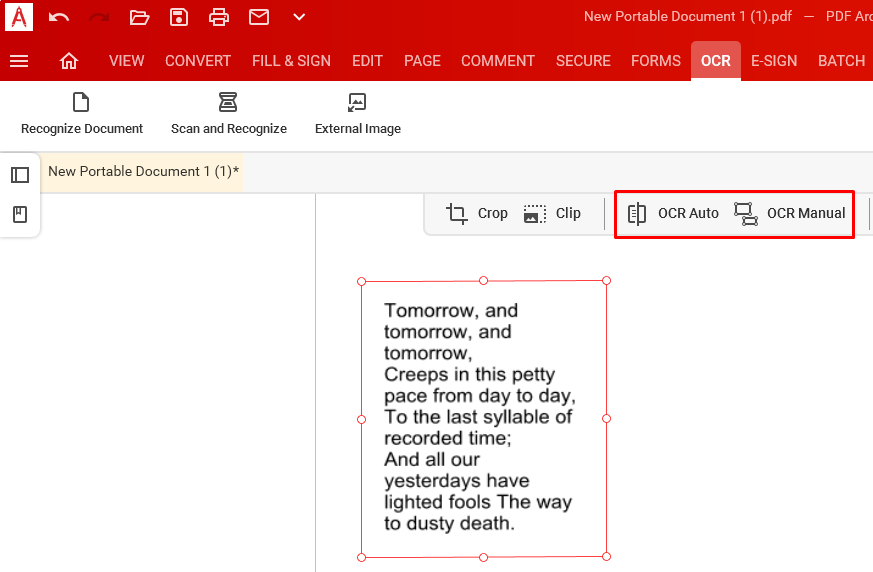Toggle the side panel icon
The height and width of the screenshot is (572, 873).
pos(20,175)
